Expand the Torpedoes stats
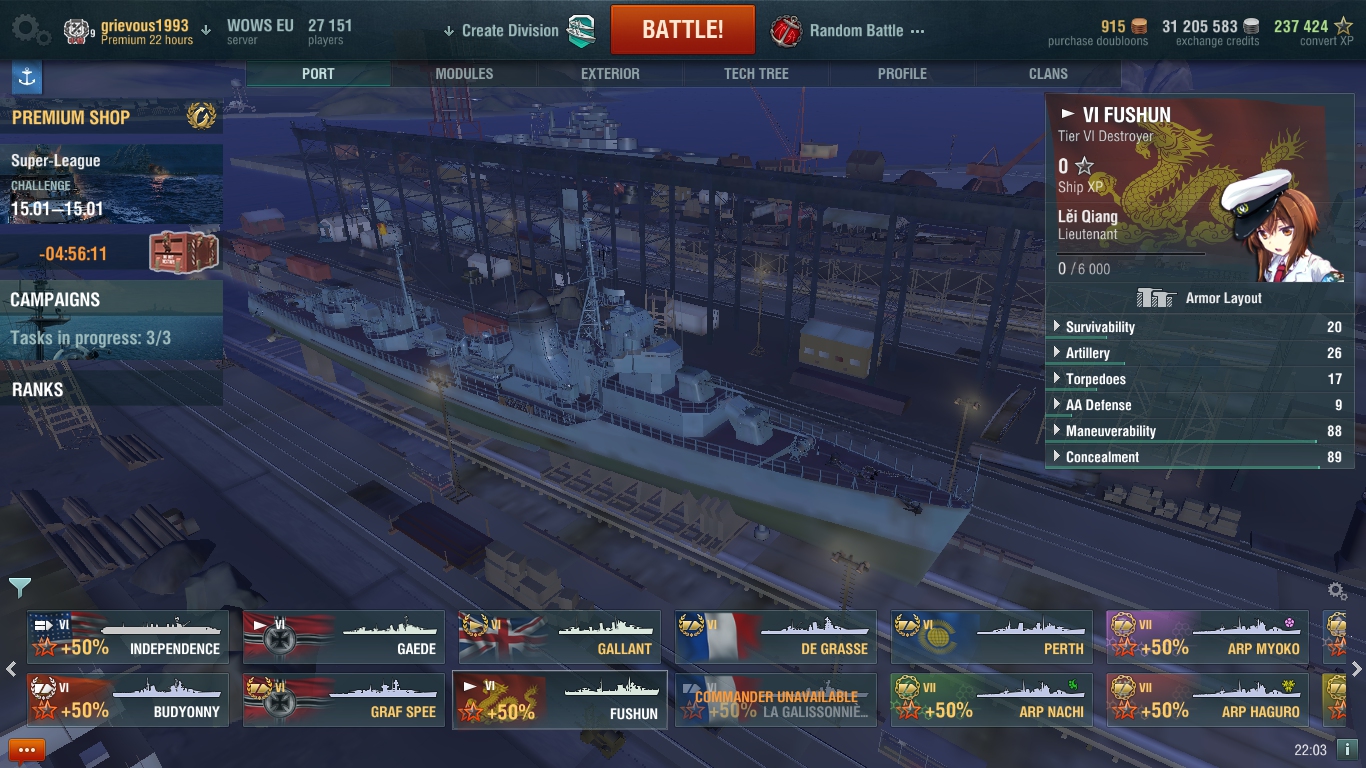This screenshot has width=1366, height=768. click(x=1197, y=379)
